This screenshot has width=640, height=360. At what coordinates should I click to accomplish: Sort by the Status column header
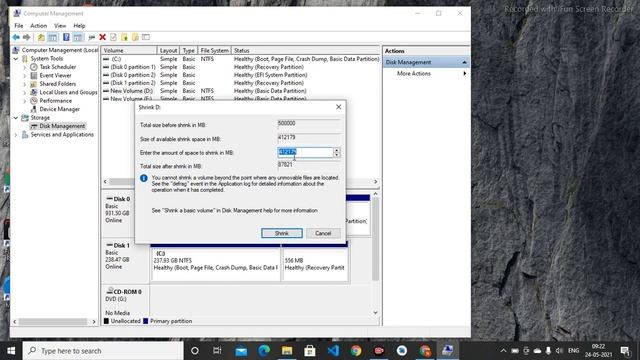305,51
